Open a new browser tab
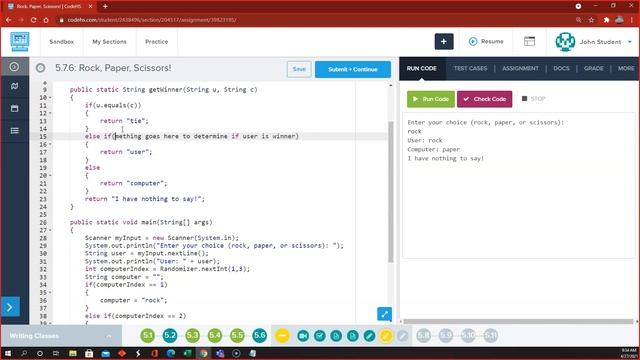Screen dimensions: 640x360 pyautogui.click(x=105, y=6)
